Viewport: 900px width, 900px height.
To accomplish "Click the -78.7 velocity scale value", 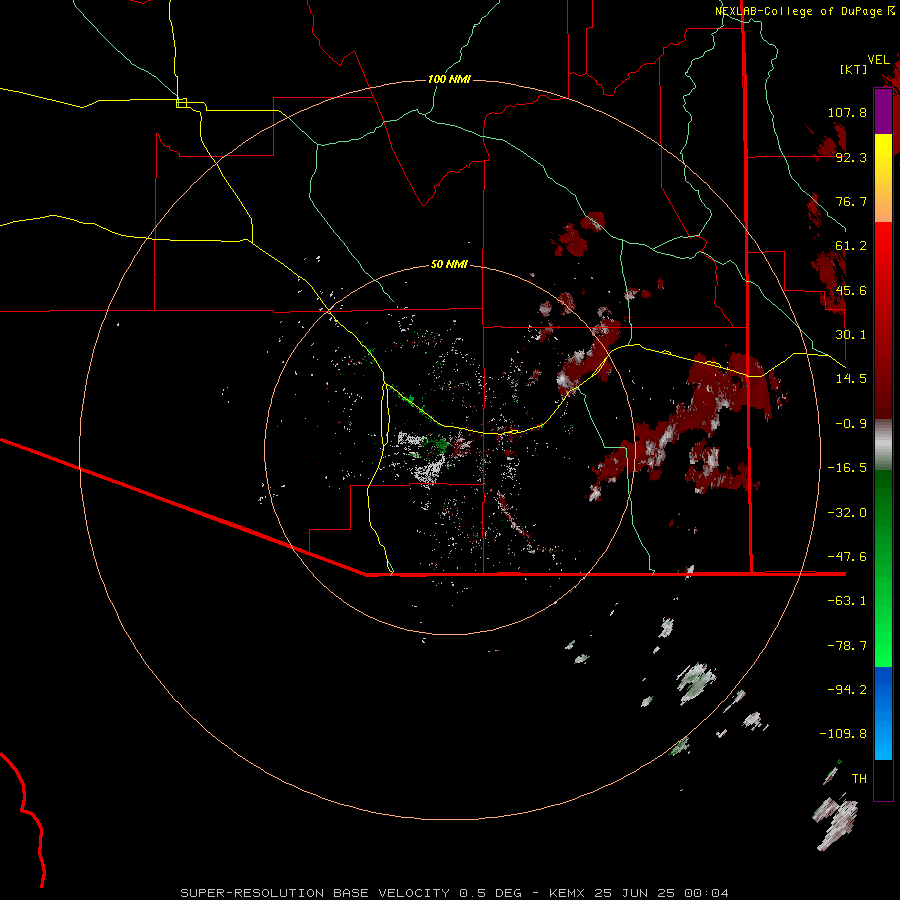I will (x=847, y=646).
